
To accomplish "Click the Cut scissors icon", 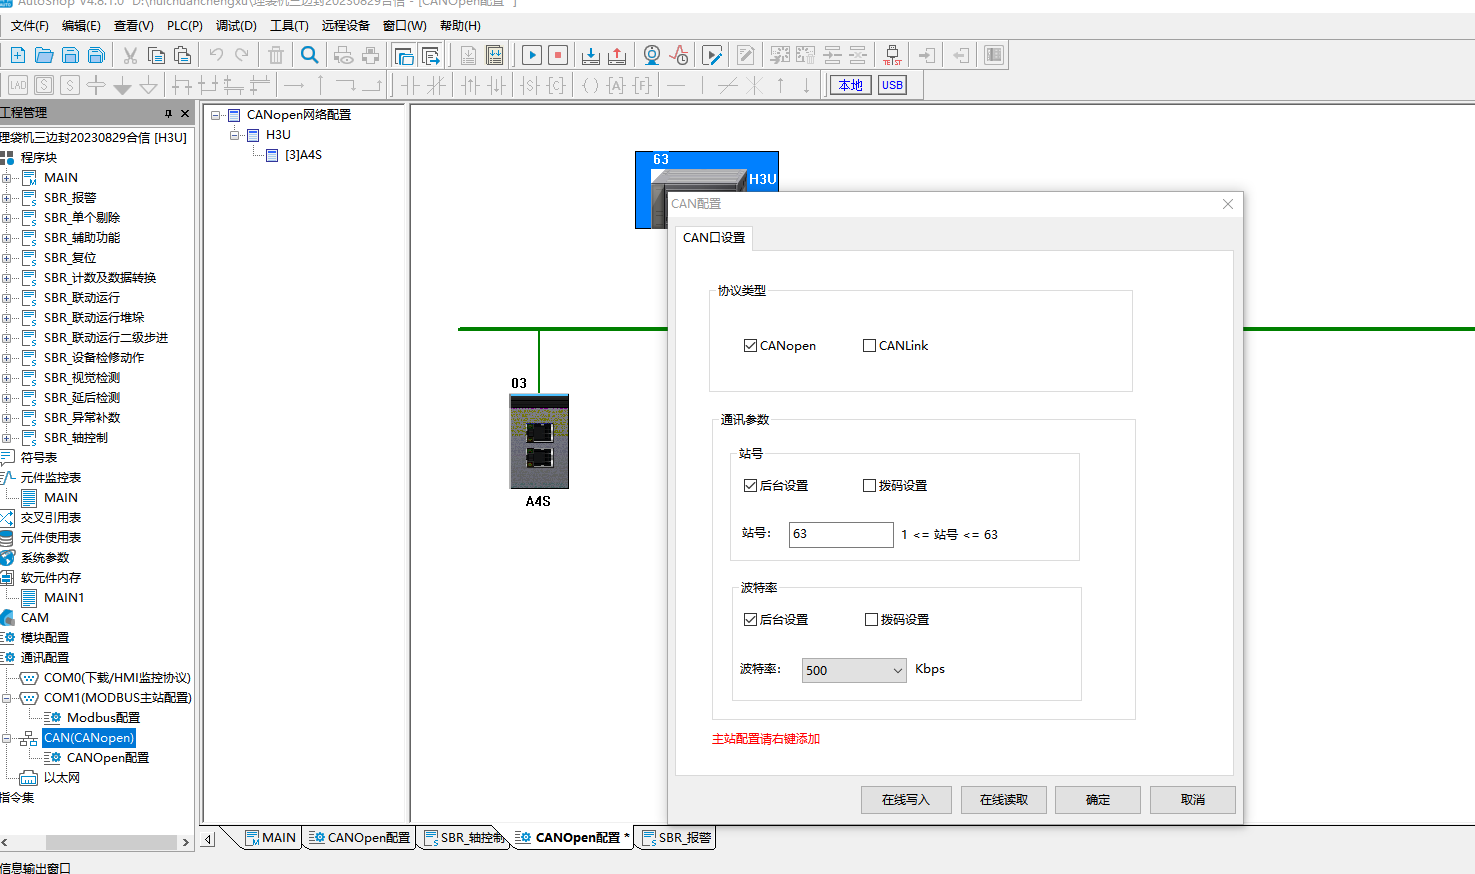I will tap(130, 55).
